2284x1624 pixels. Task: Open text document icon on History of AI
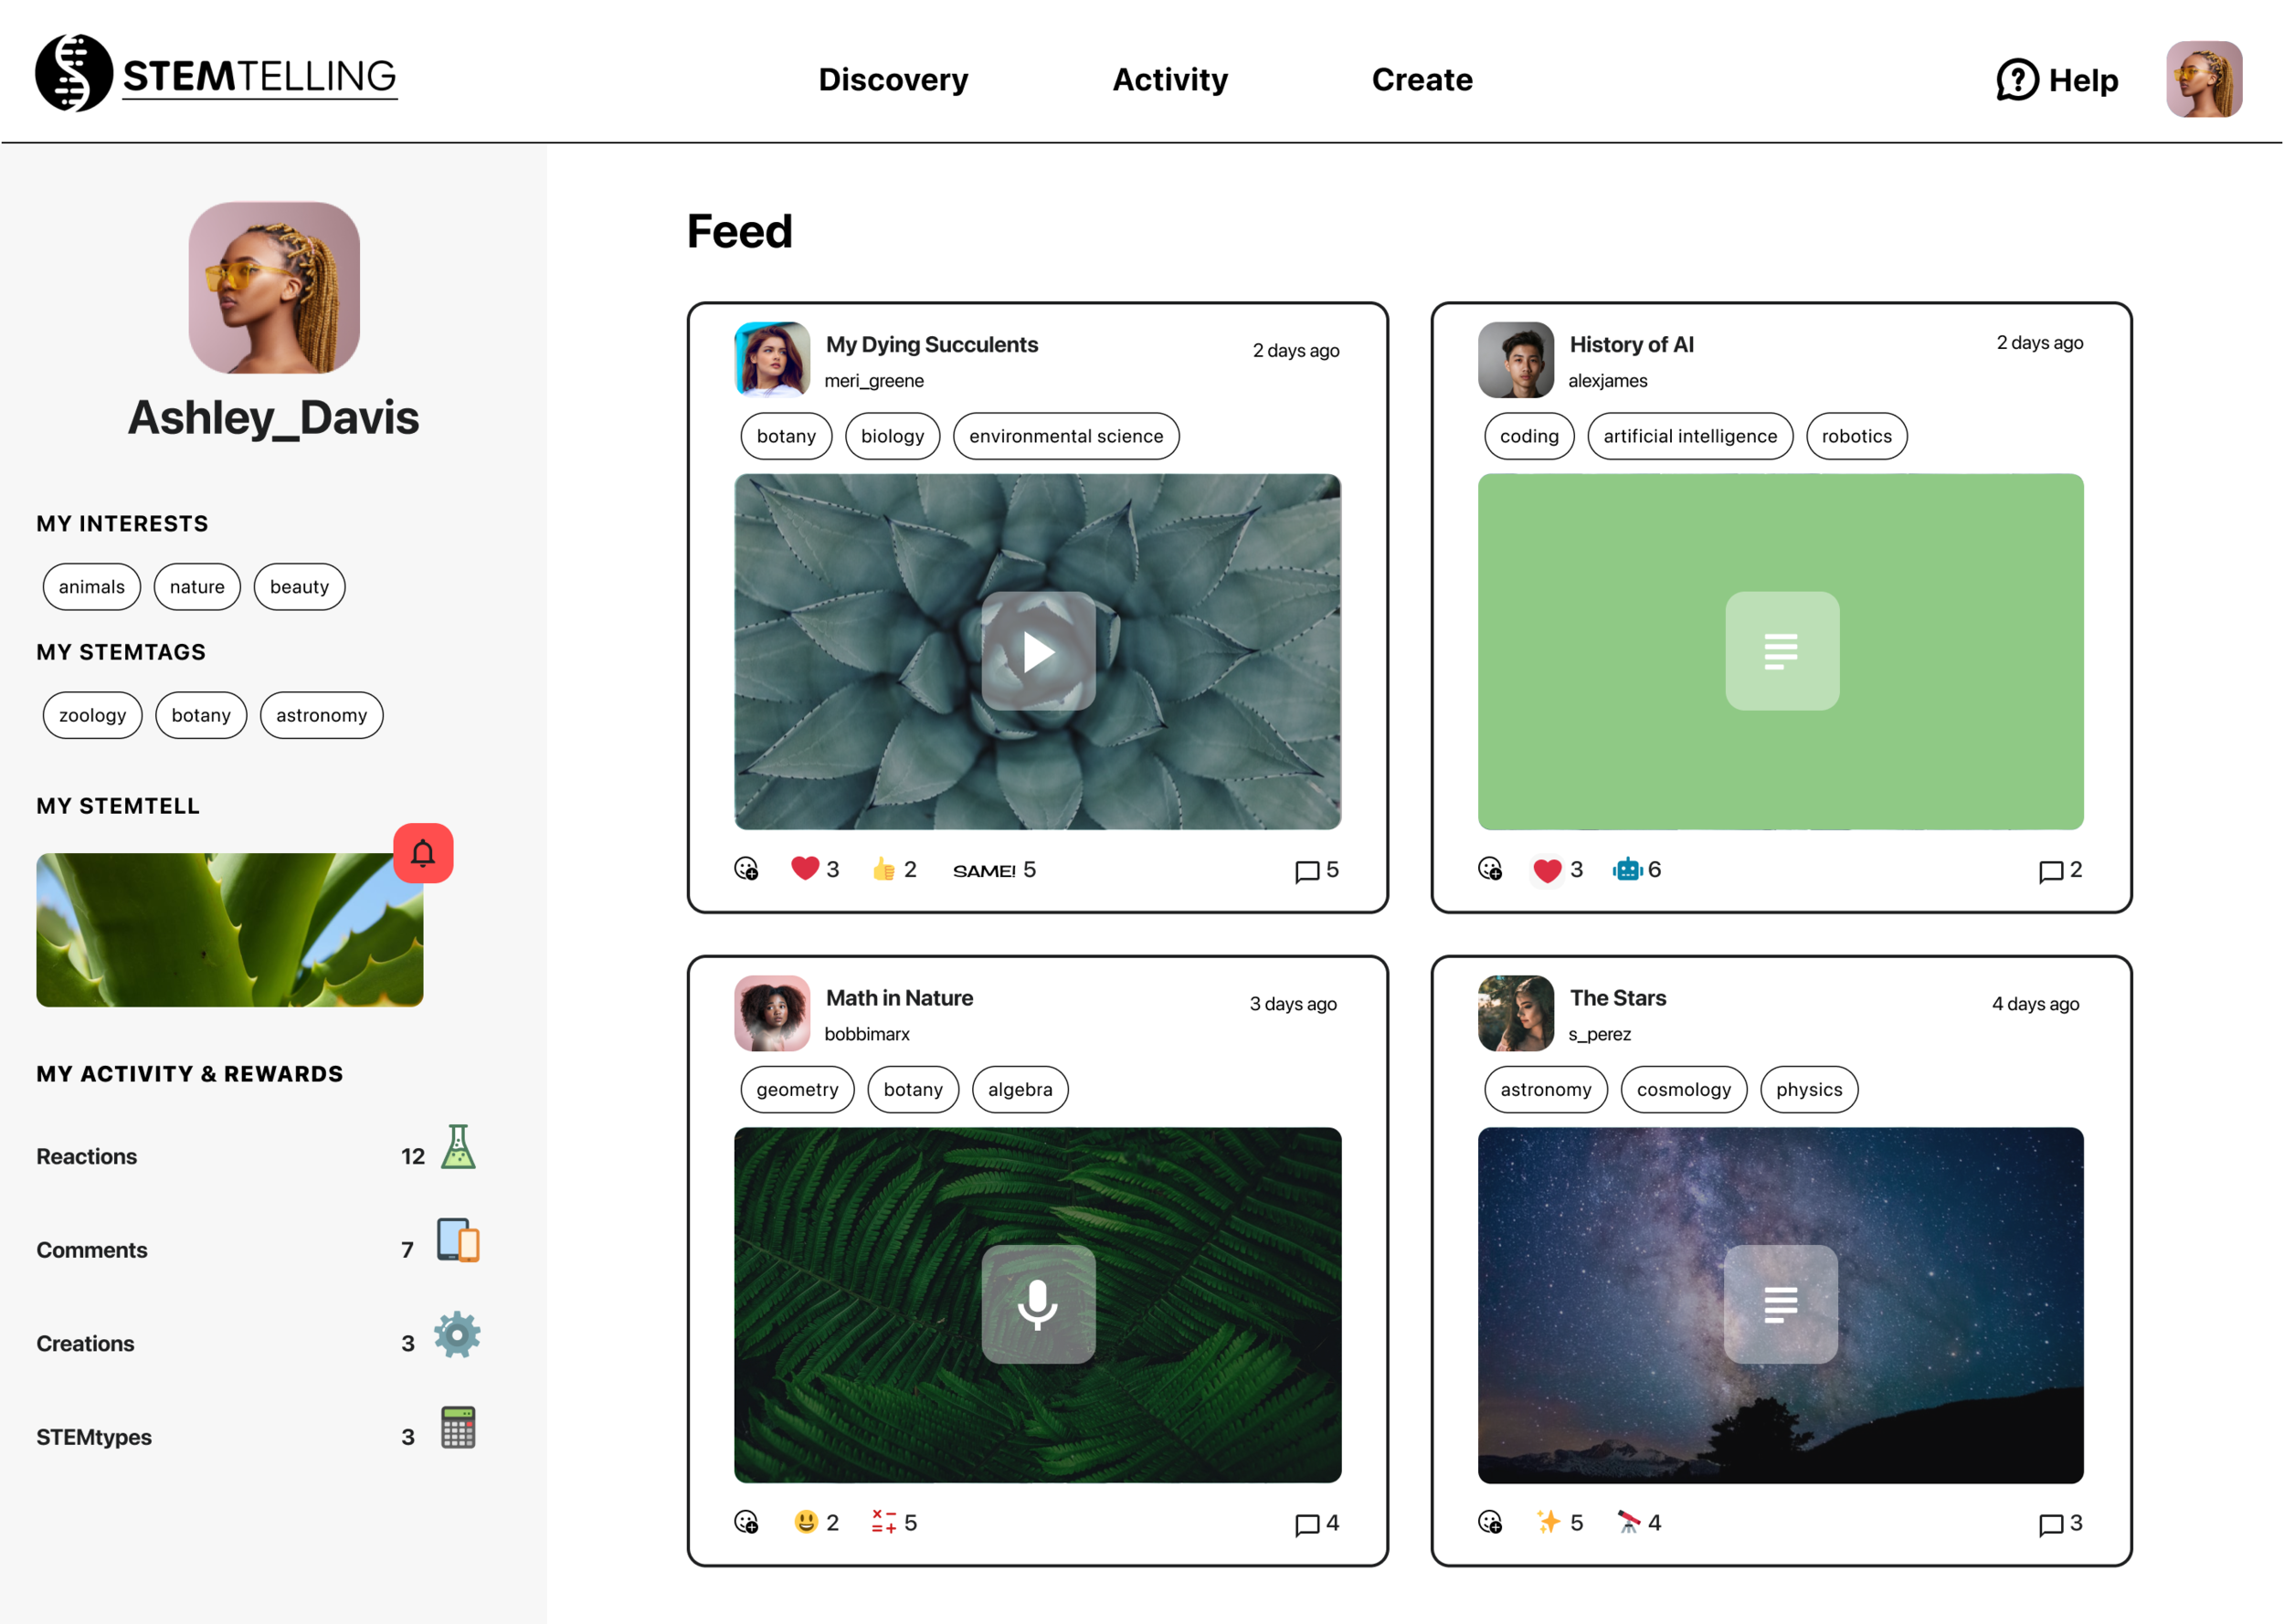(x=1782, y=651)
